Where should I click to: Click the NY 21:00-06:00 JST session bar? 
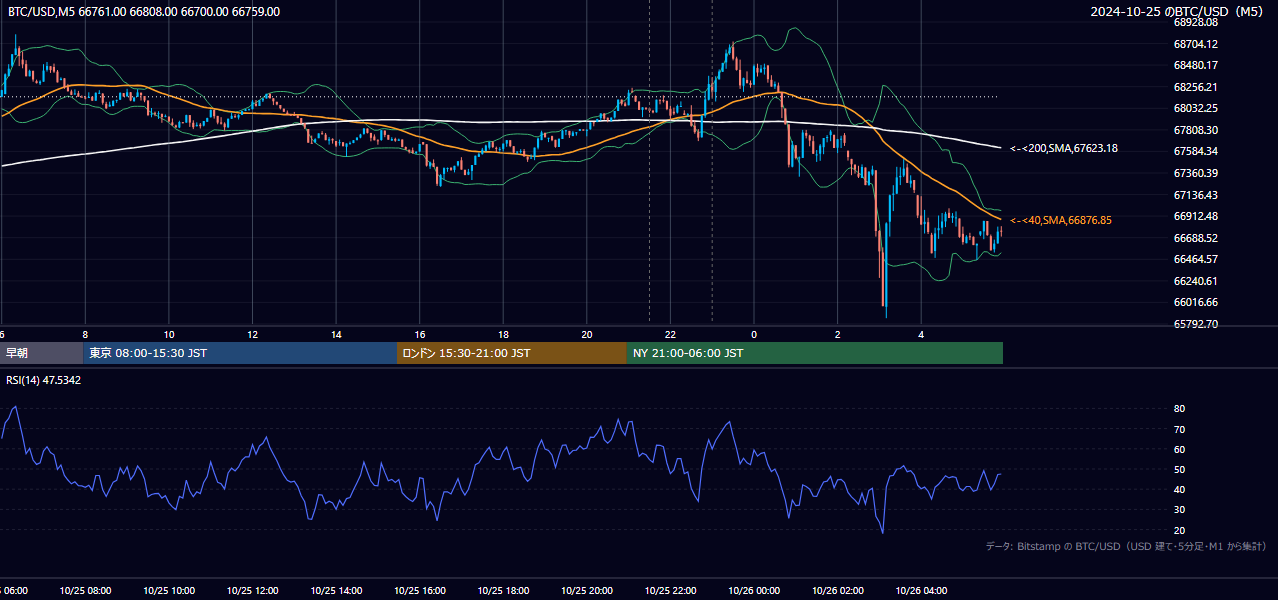[x=815, y=353]
